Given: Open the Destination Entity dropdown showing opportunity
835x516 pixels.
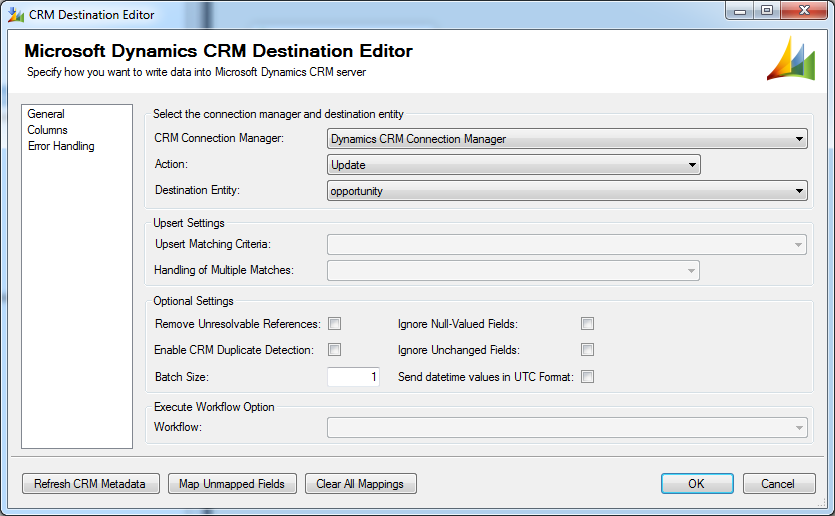Looking at the screenshot, I should [567, 191].
